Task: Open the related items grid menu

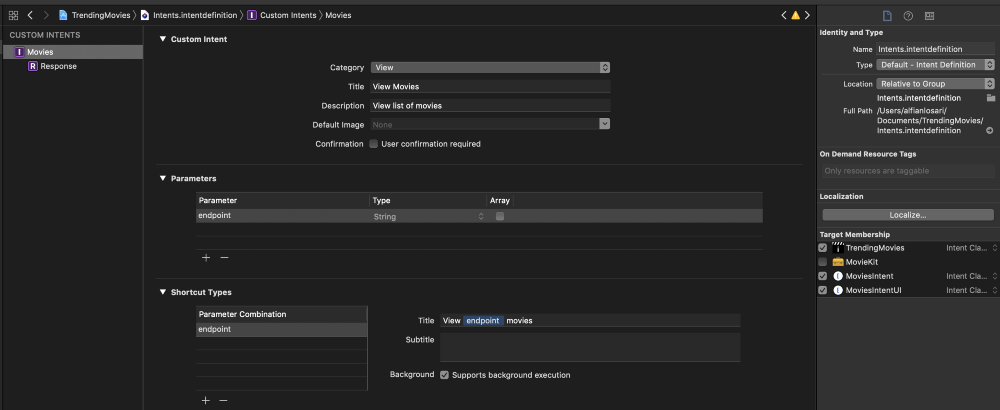Action: coord(13,16)
